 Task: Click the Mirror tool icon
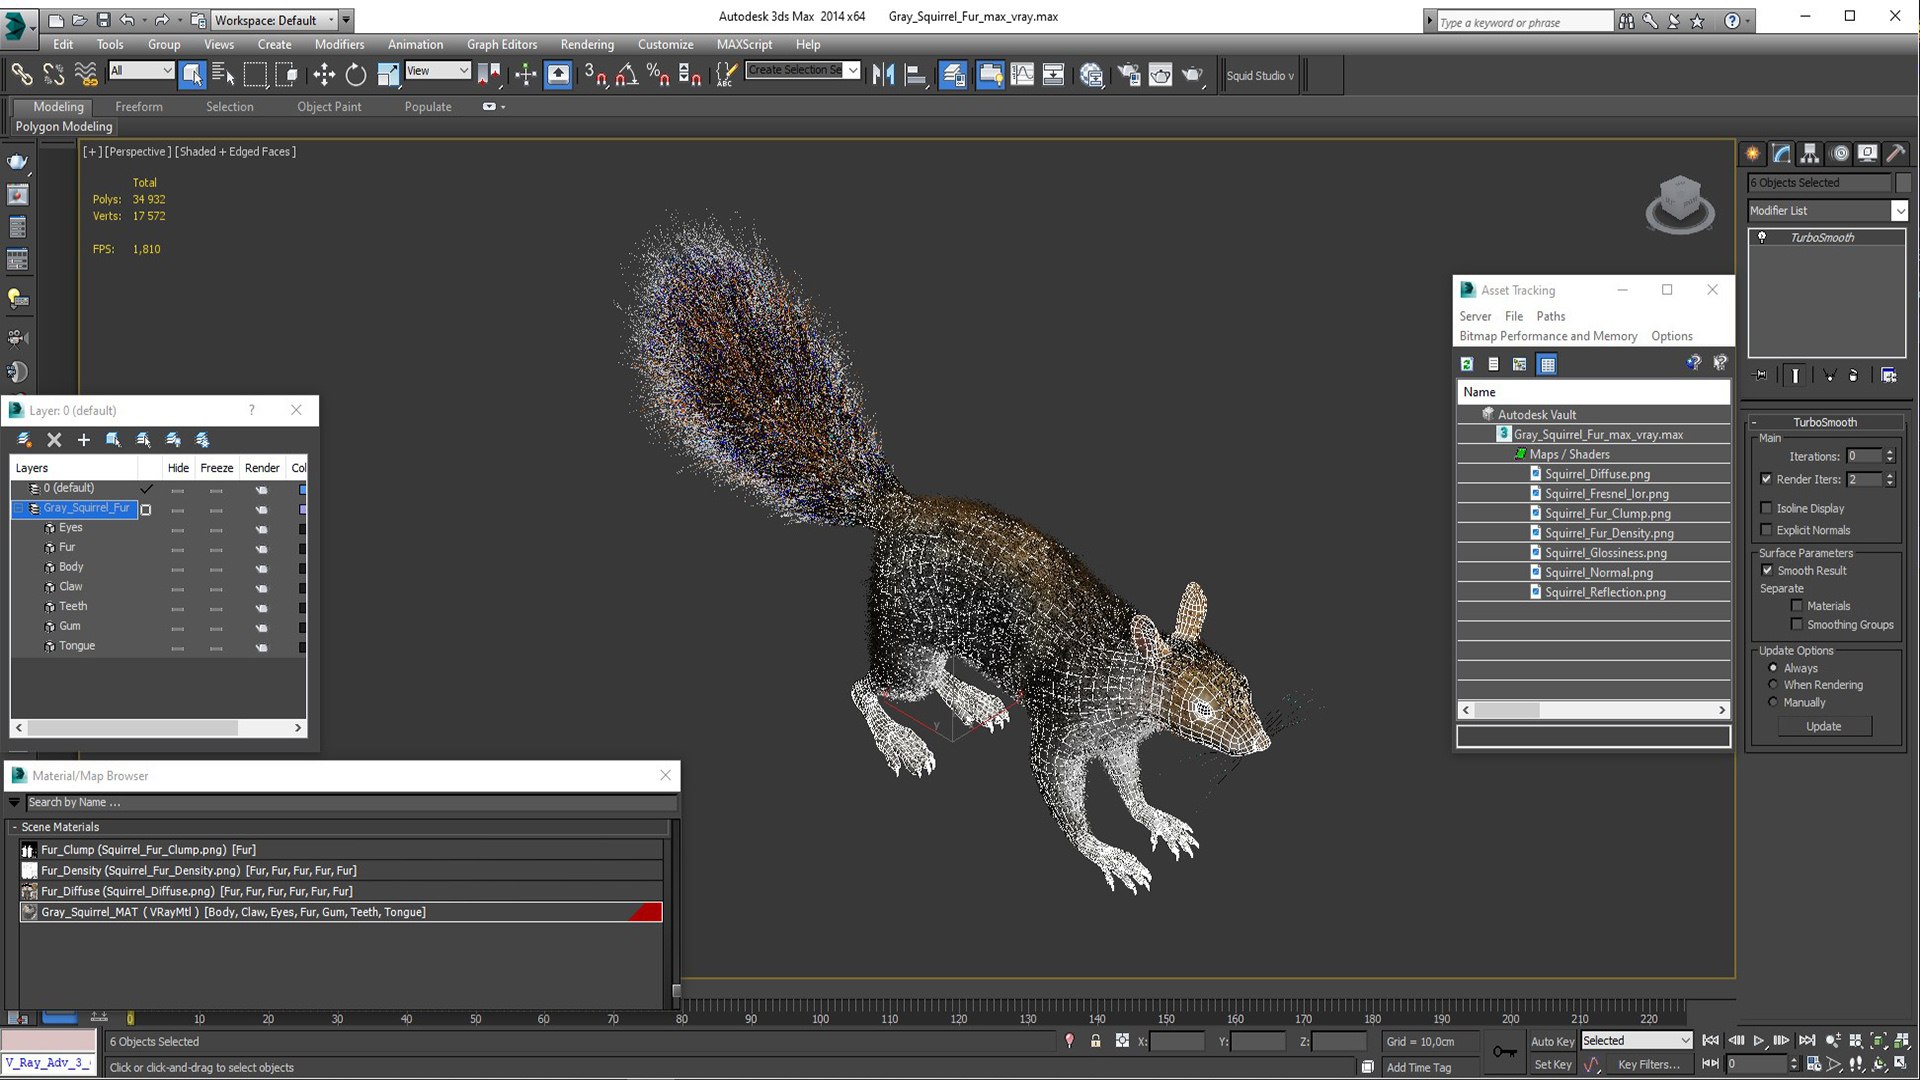[x=883, y=75]
